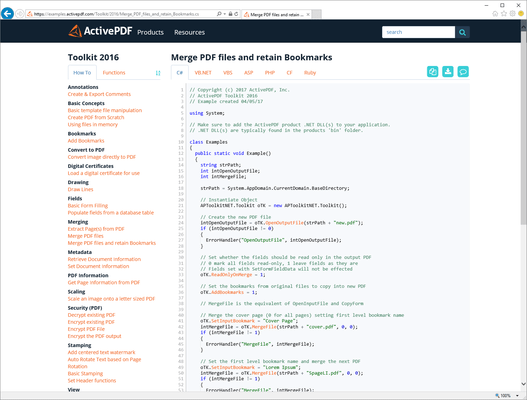The height and width of the screenshot is (400, 527).
Task: Open the browser tools gear icon
Action: tap(512, 13)
